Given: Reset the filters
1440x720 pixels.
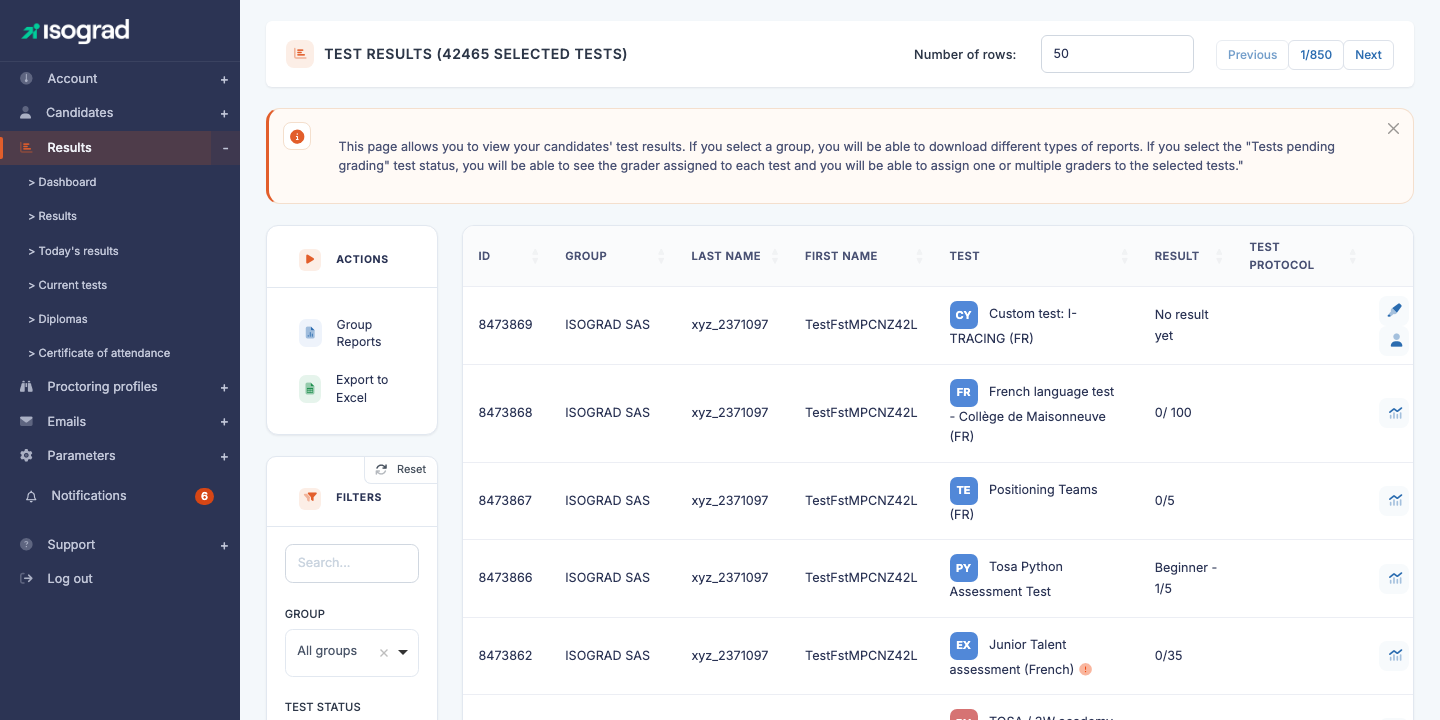Looking at the screenshot, I should 401,469.
